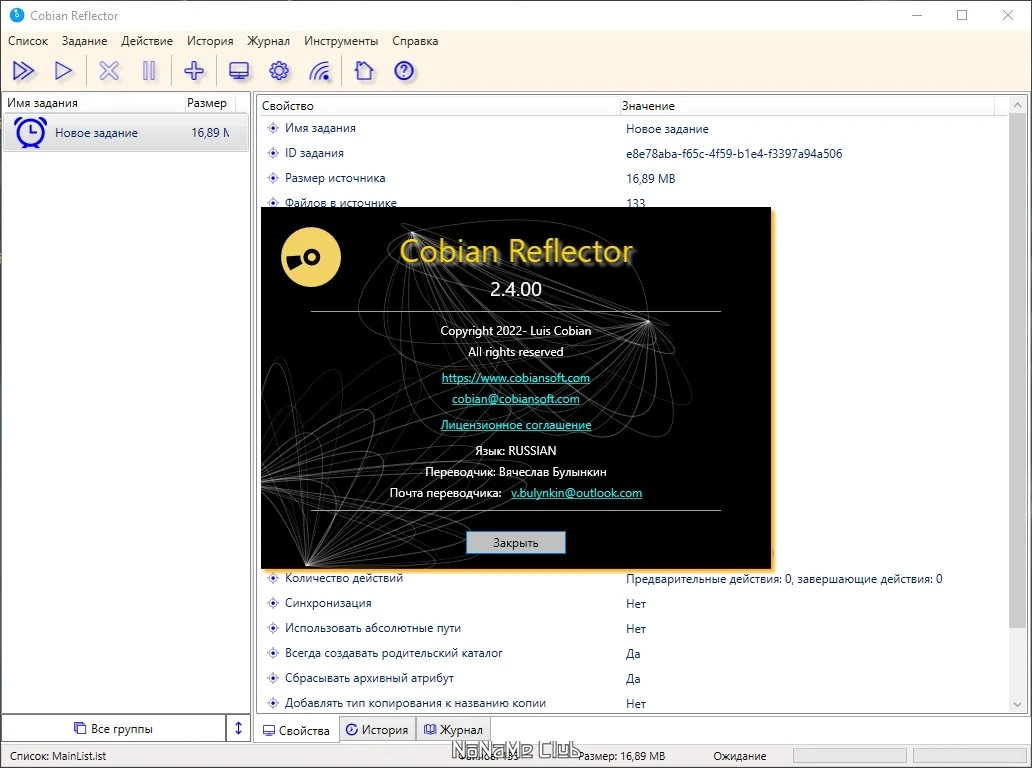
Task: Click the yellow Cobian logo in About dialog
Action: 311,257
